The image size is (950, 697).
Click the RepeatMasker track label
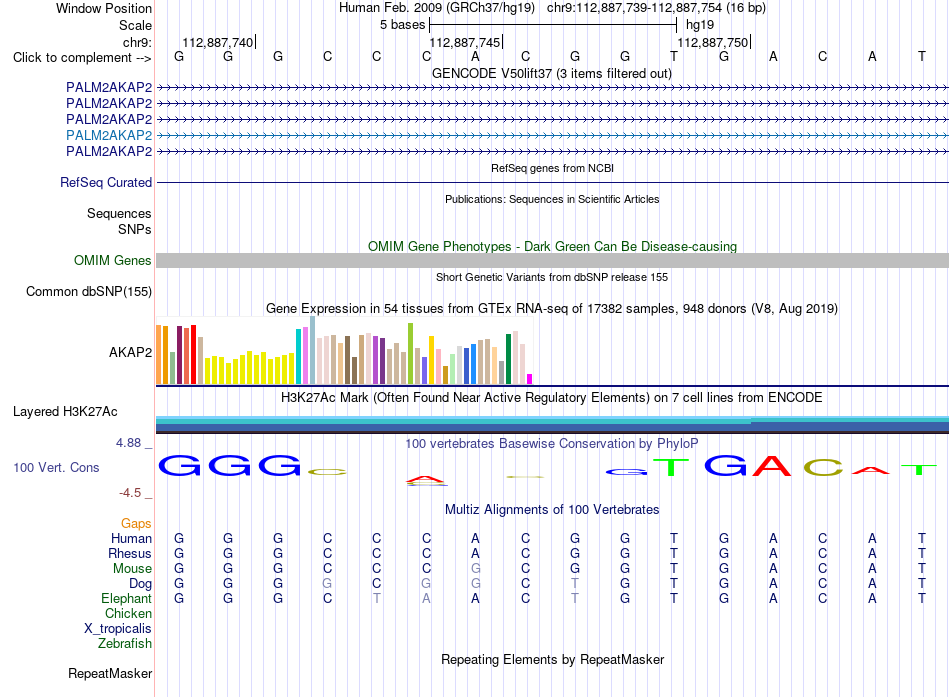110,673
